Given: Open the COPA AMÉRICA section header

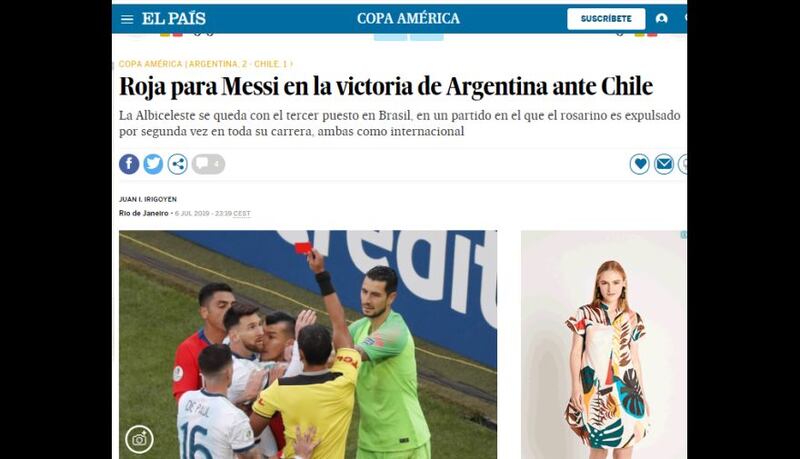Looking at the screenshot, I should [x=408, y=18].
